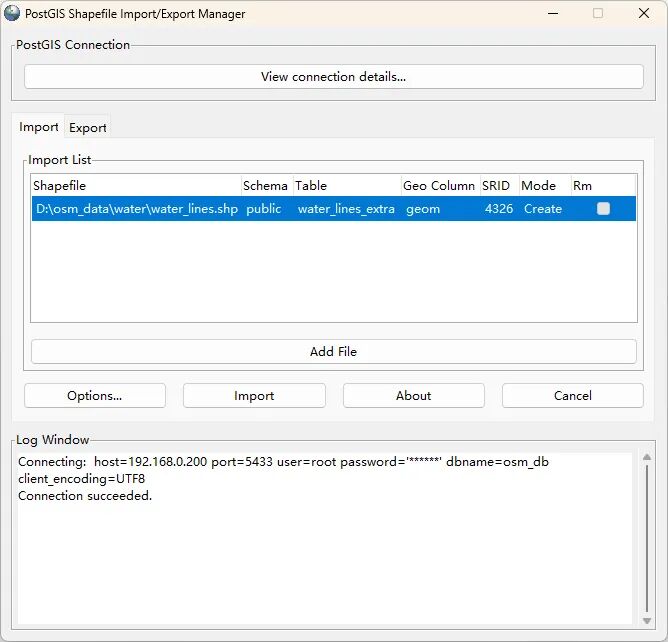Viewport: 668px width, 642px height.
Task: Click the PostGIS globe application icon
Action: (12, 13)
